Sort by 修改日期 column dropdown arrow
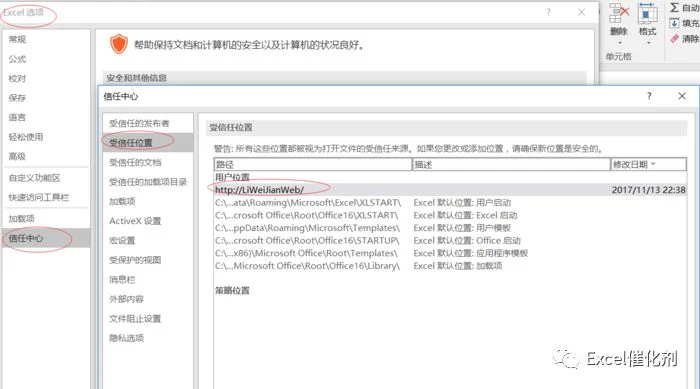This screenshot has height=389, width=700. [x=654, y=164]
